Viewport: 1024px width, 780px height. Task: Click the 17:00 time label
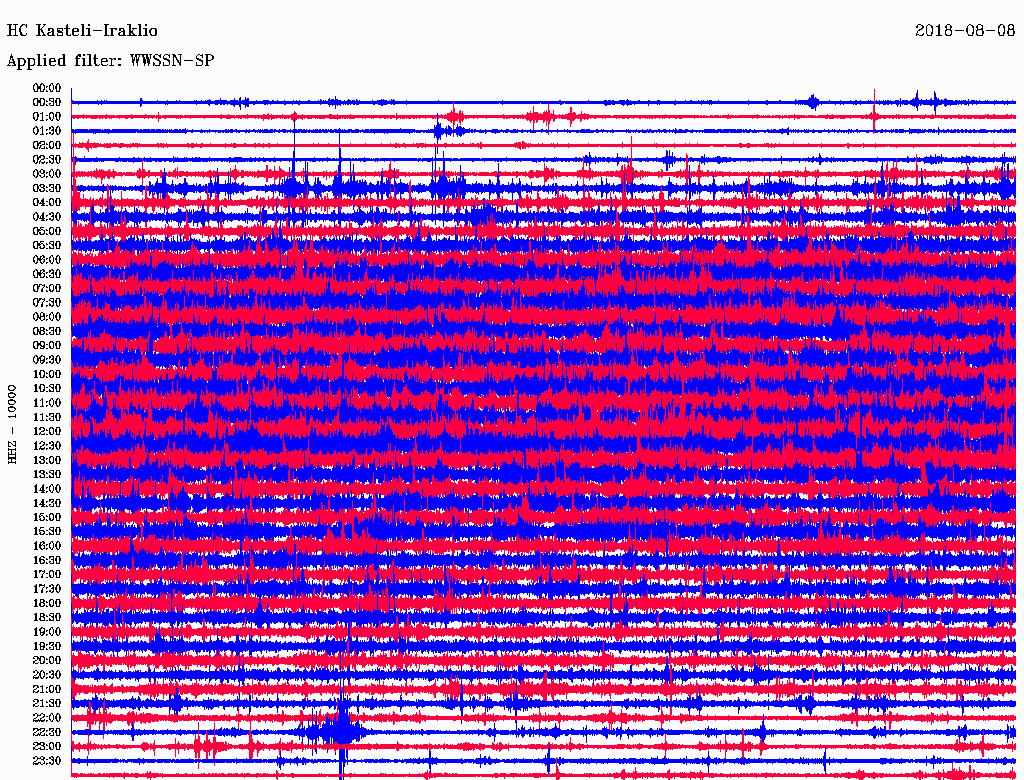click(x=47, y=575)
